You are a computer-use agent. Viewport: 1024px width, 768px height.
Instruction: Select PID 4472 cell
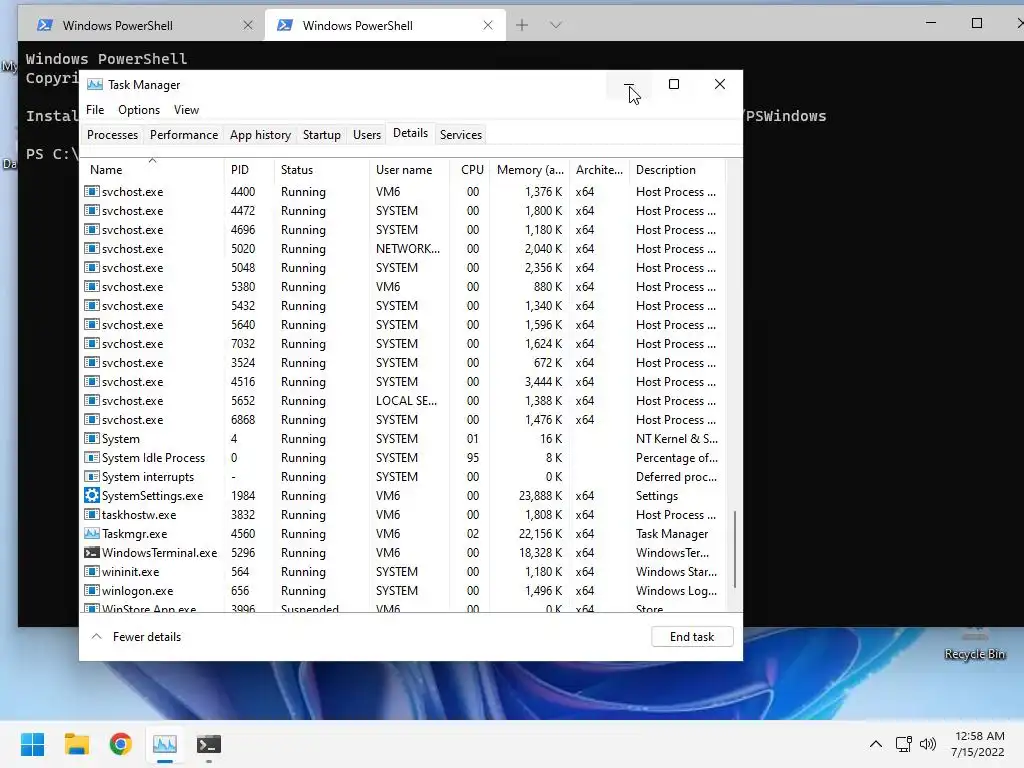click(x=242, y=211)
